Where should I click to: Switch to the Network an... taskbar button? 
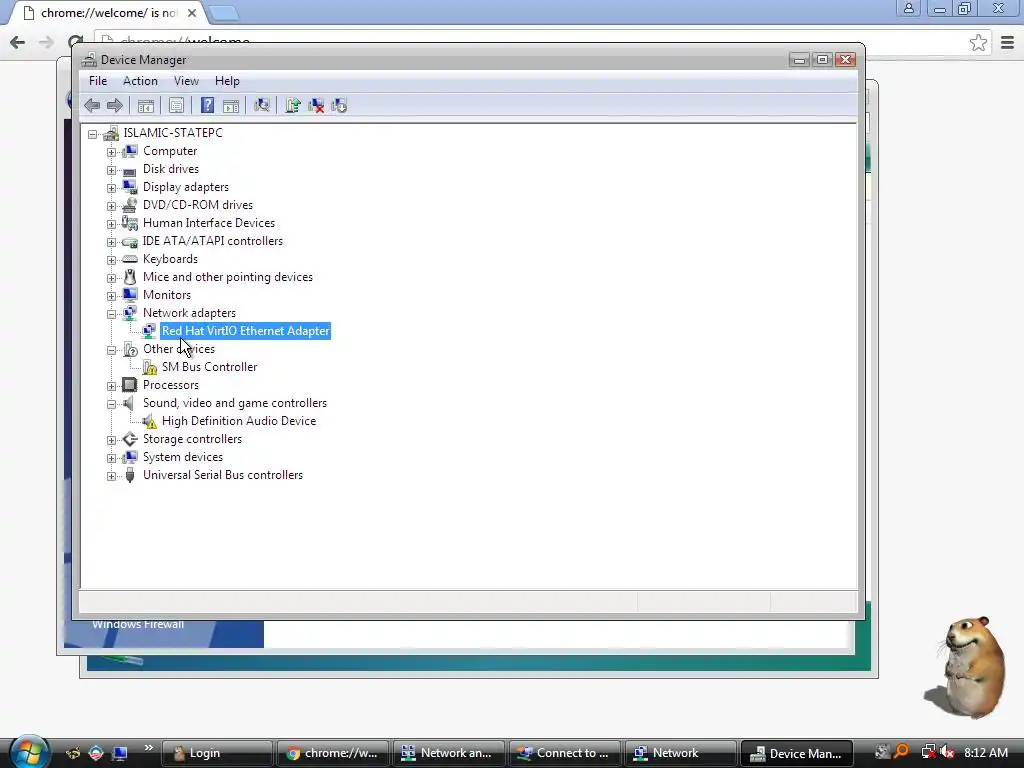point(449,753)
